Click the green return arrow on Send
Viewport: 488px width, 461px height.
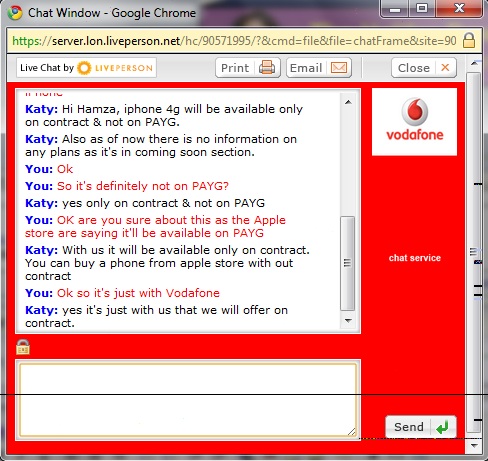[443, 427]
